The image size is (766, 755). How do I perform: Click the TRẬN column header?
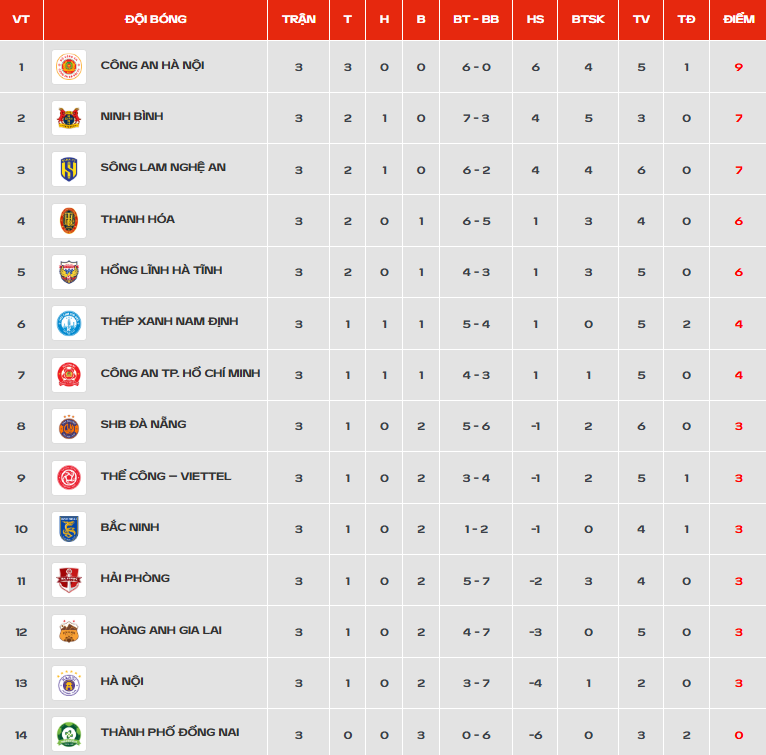coord(298,20)
